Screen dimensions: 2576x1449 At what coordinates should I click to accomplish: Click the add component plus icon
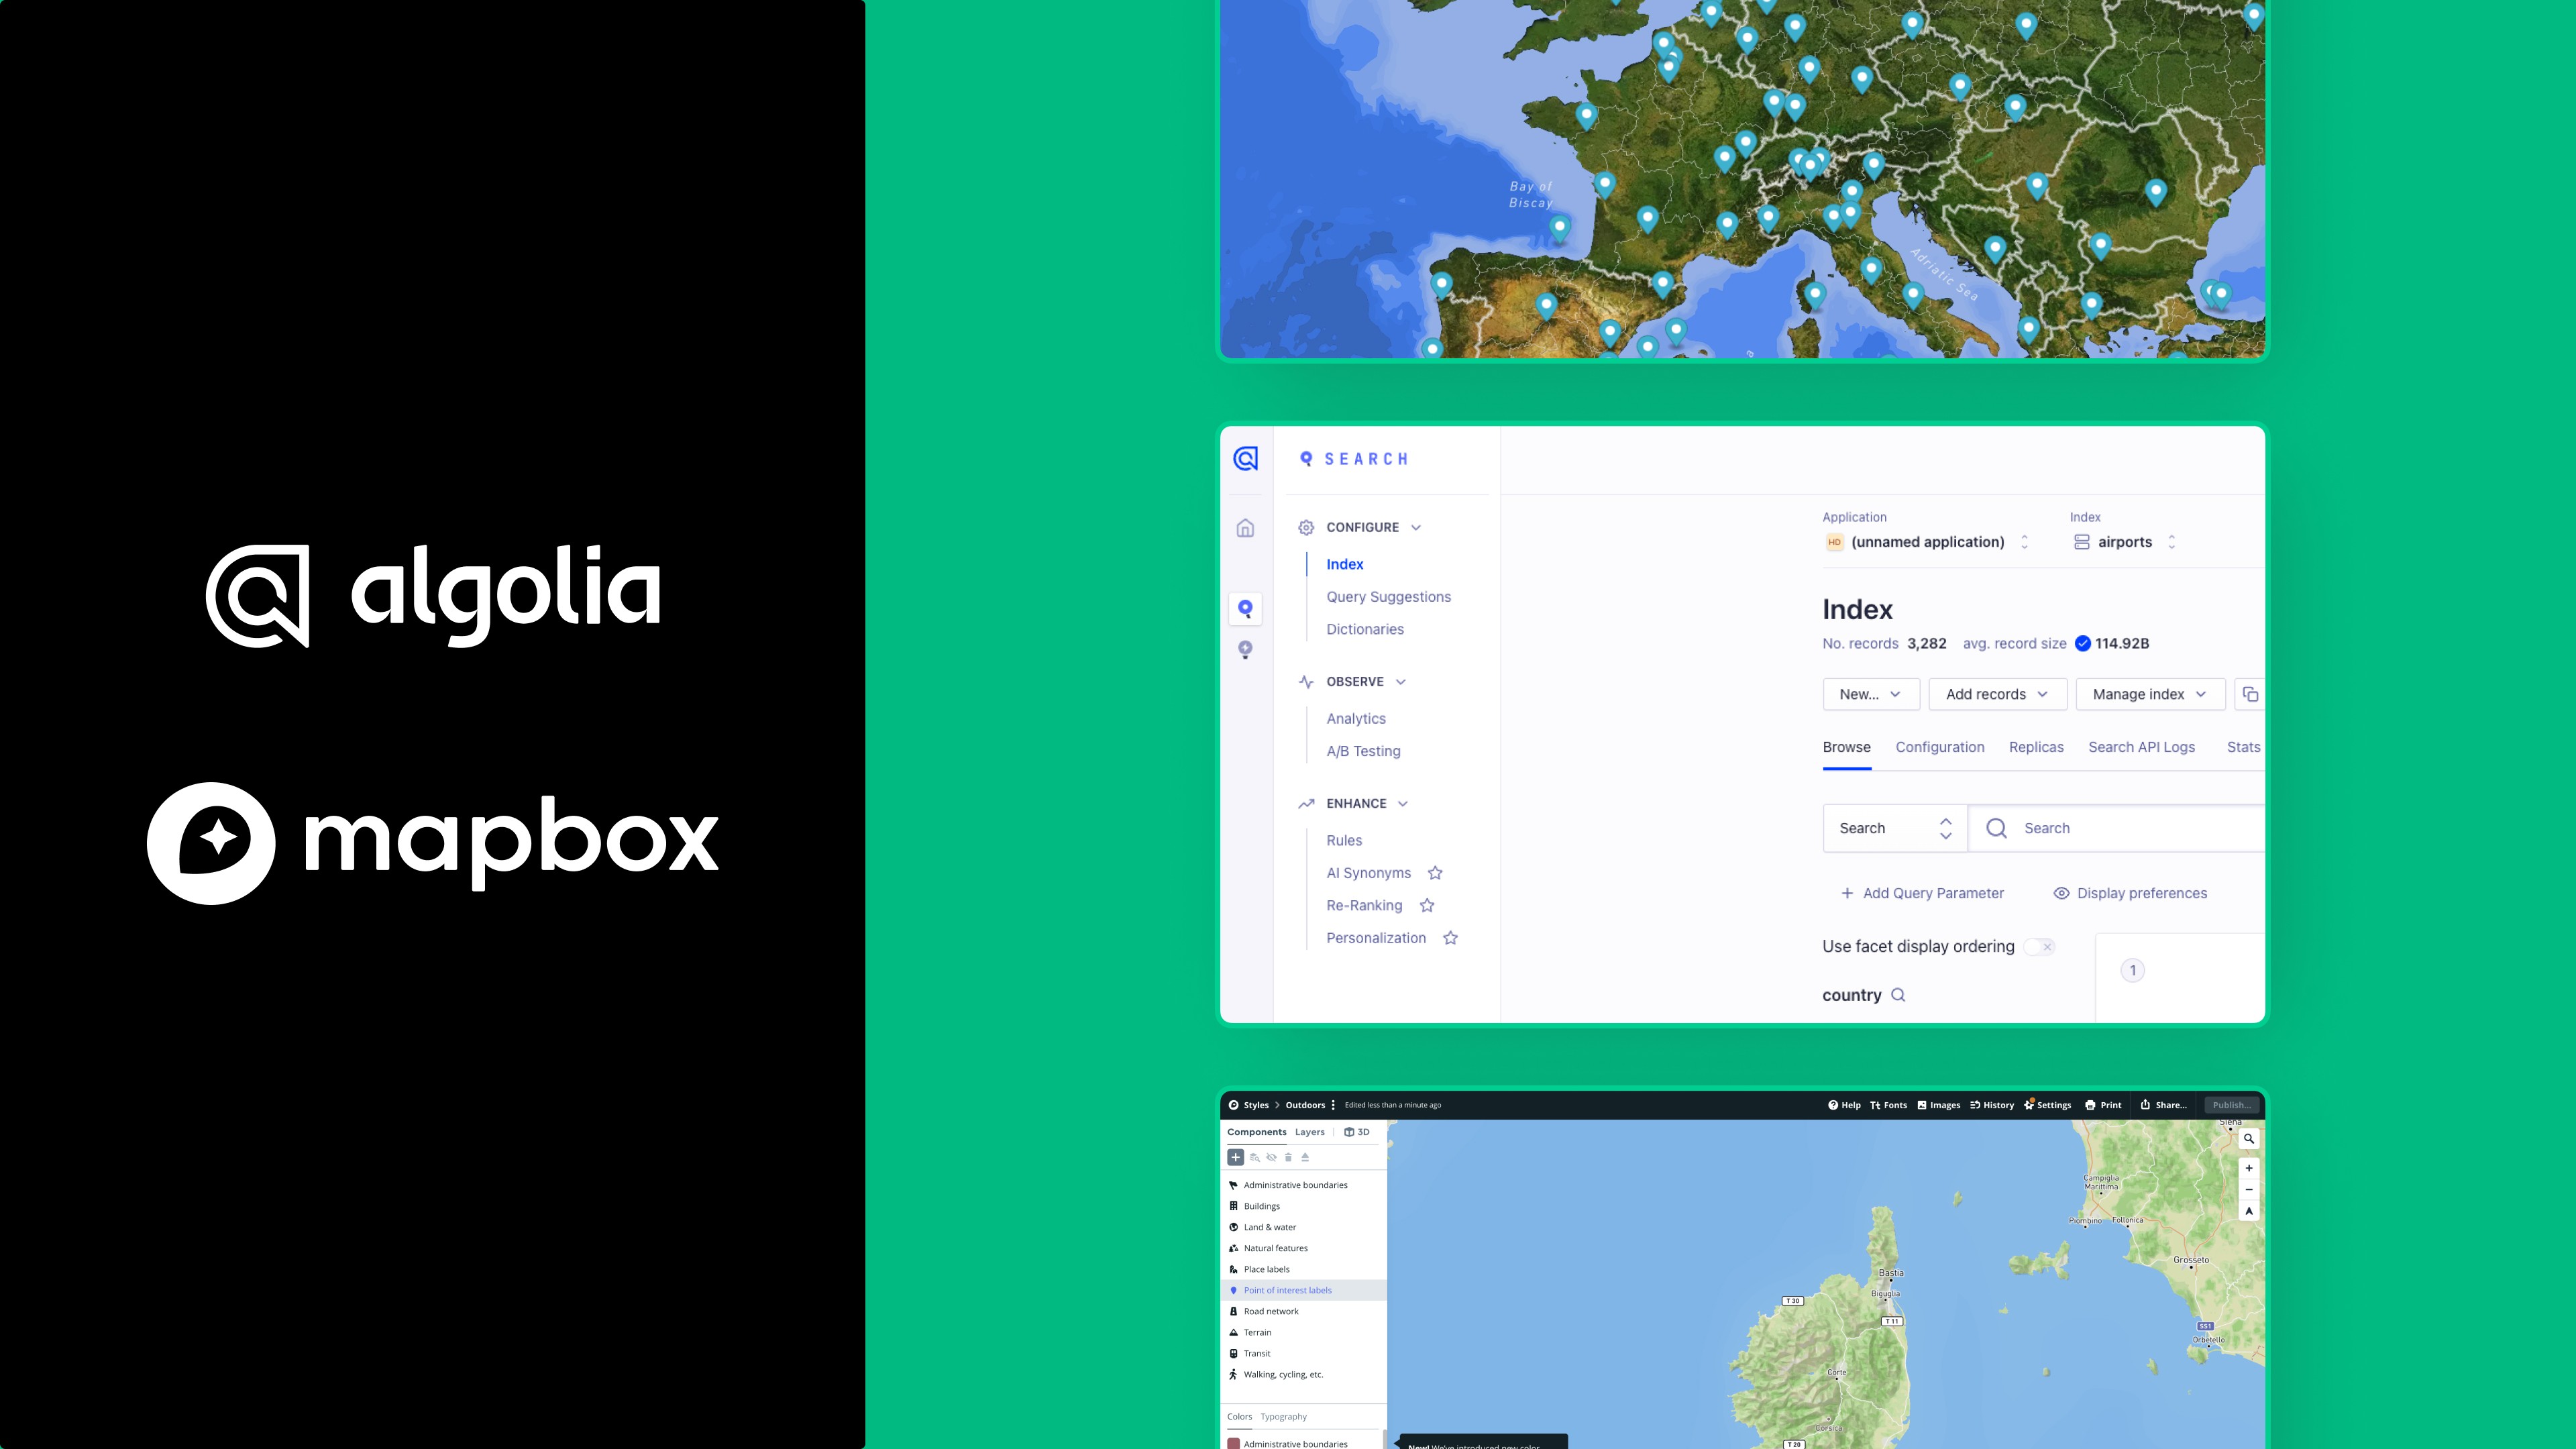1235,1158
